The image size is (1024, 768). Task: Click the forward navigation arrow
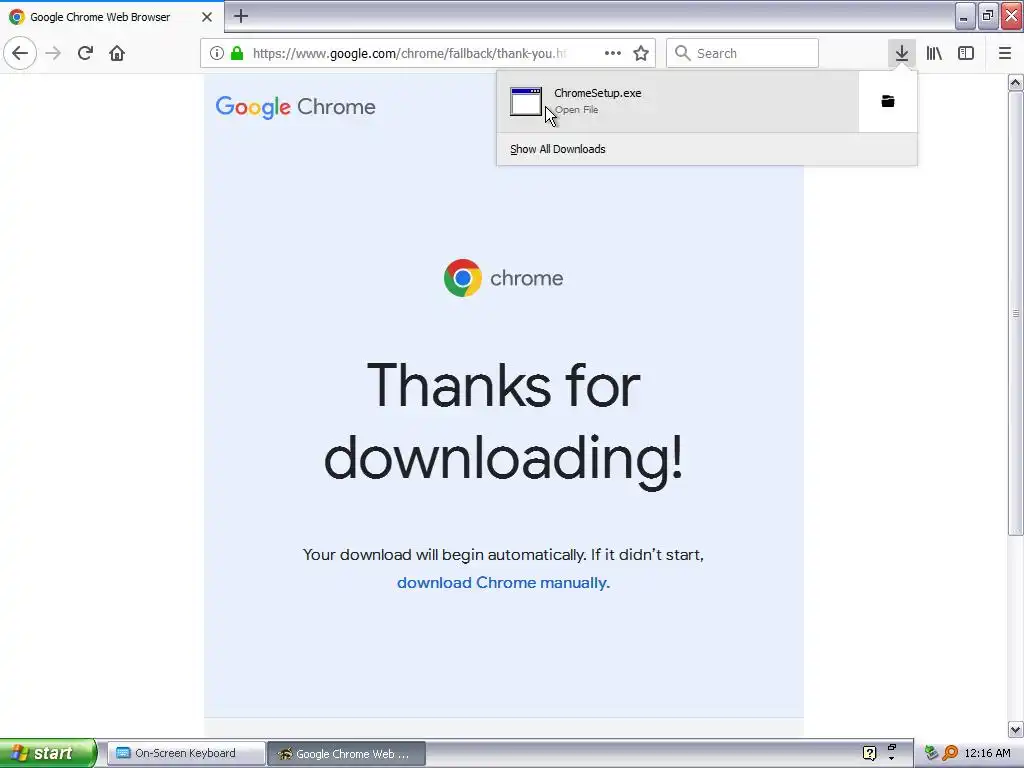53,53
